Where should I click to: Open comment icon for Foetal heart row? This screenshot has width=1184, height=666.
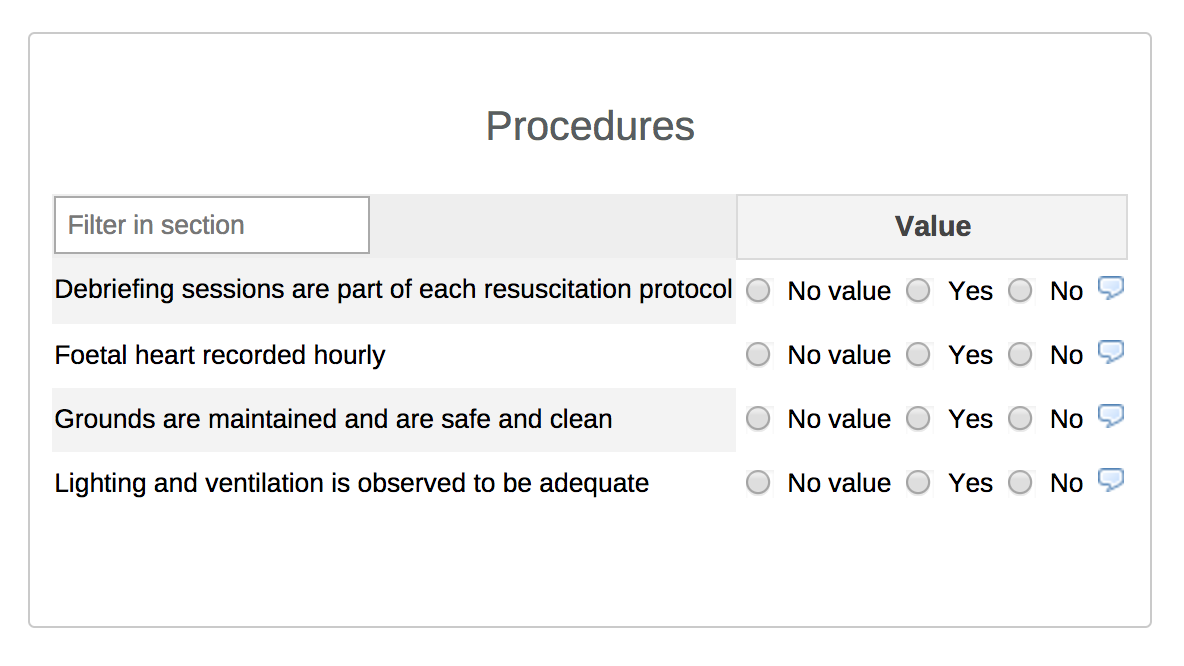coord(1110,353)
